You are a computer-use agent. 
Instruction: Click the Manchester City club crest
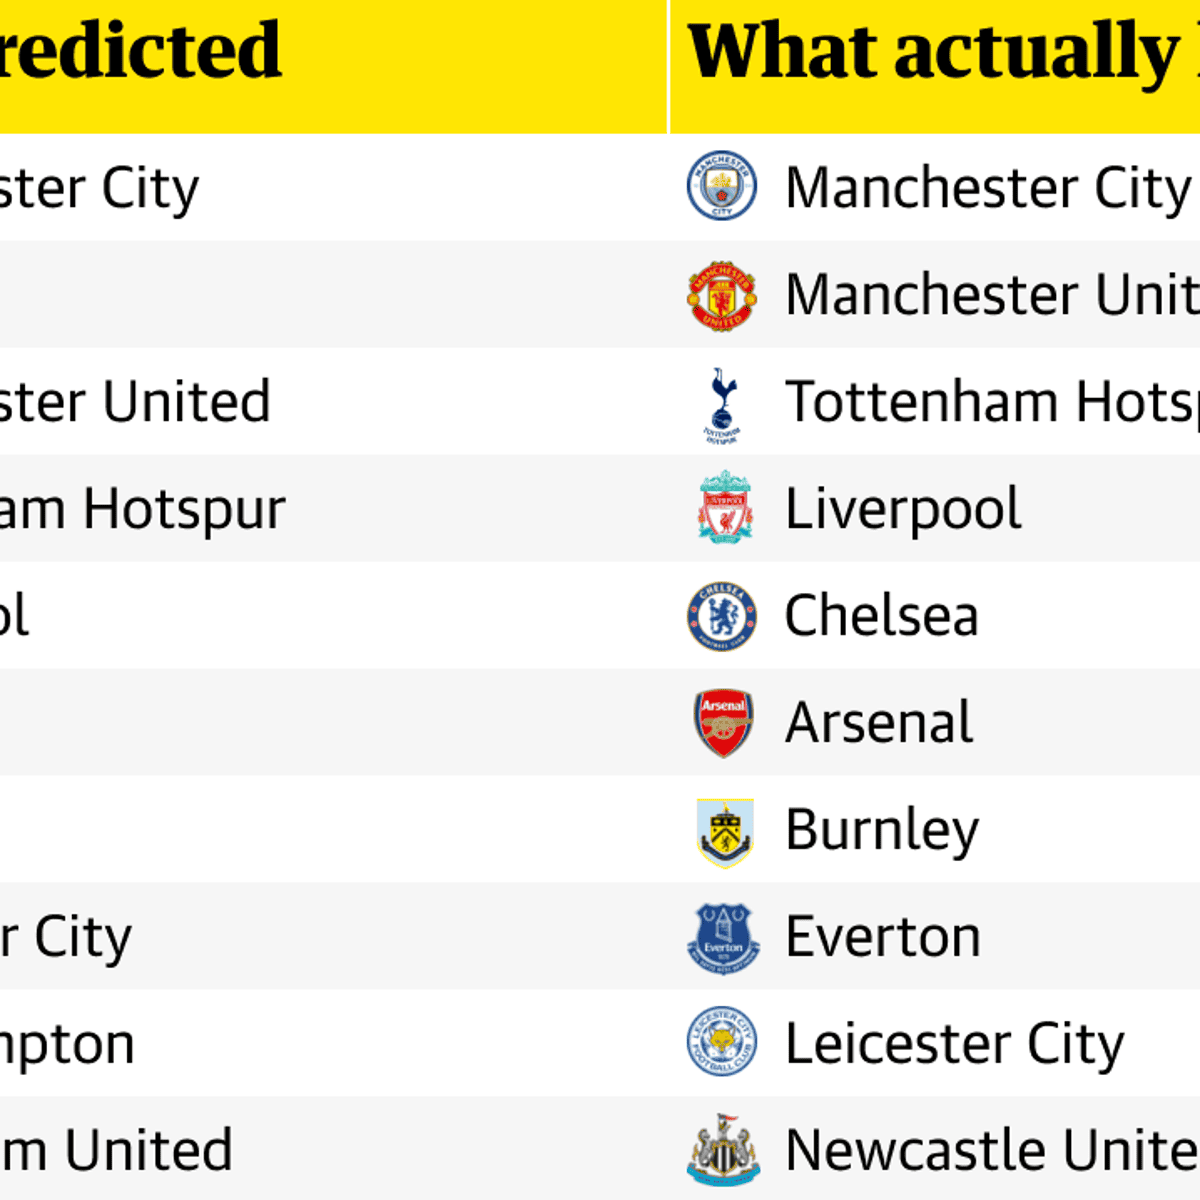coord(722,186)
